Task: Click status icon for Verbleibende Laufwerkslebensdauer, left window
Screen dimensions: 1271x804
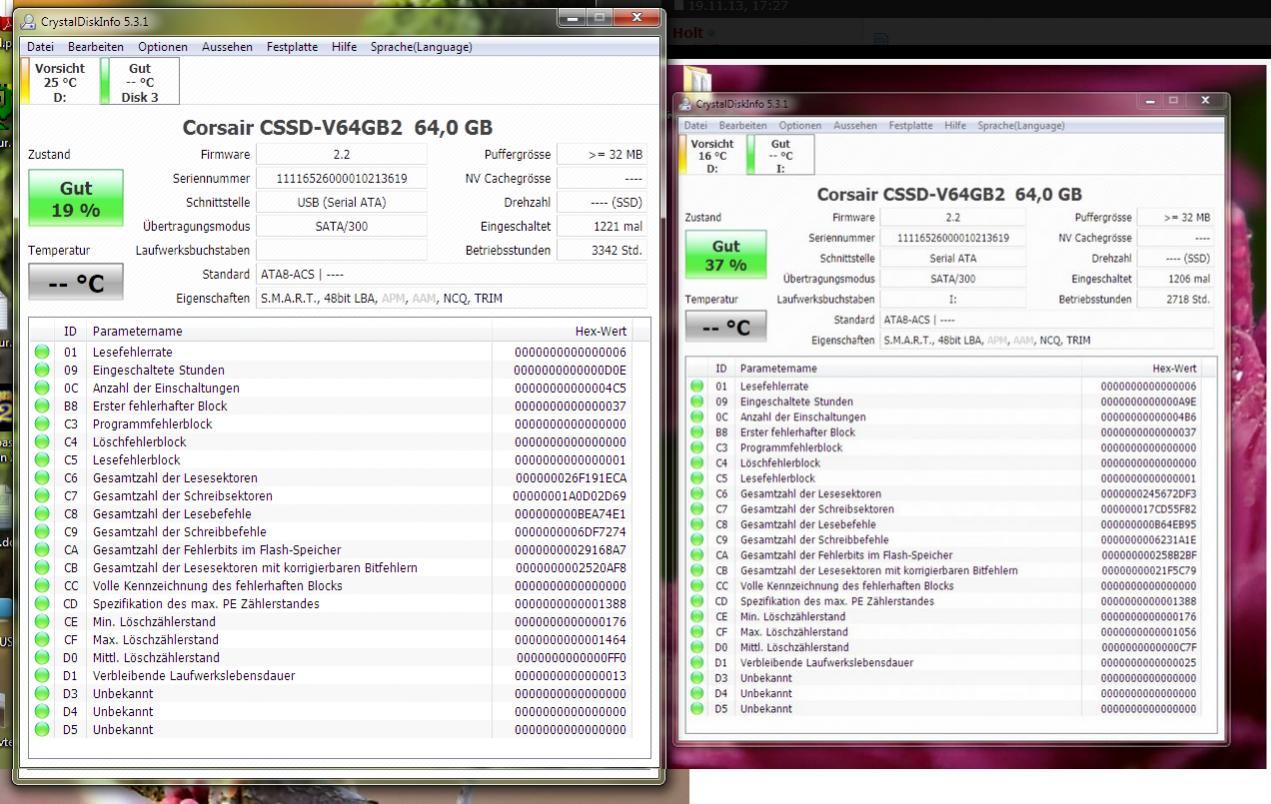Action: [x=42, y=676]
